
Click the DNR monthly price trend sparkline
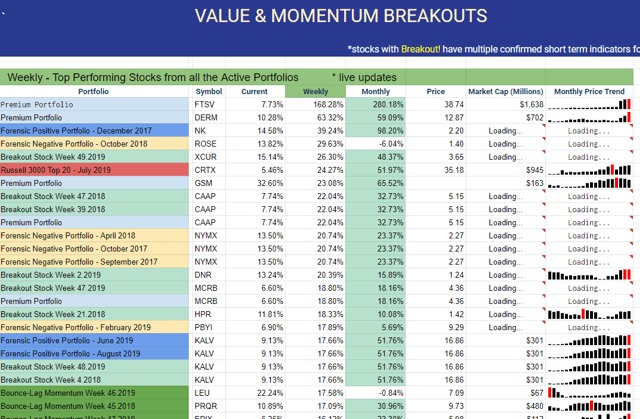(589, 275)
